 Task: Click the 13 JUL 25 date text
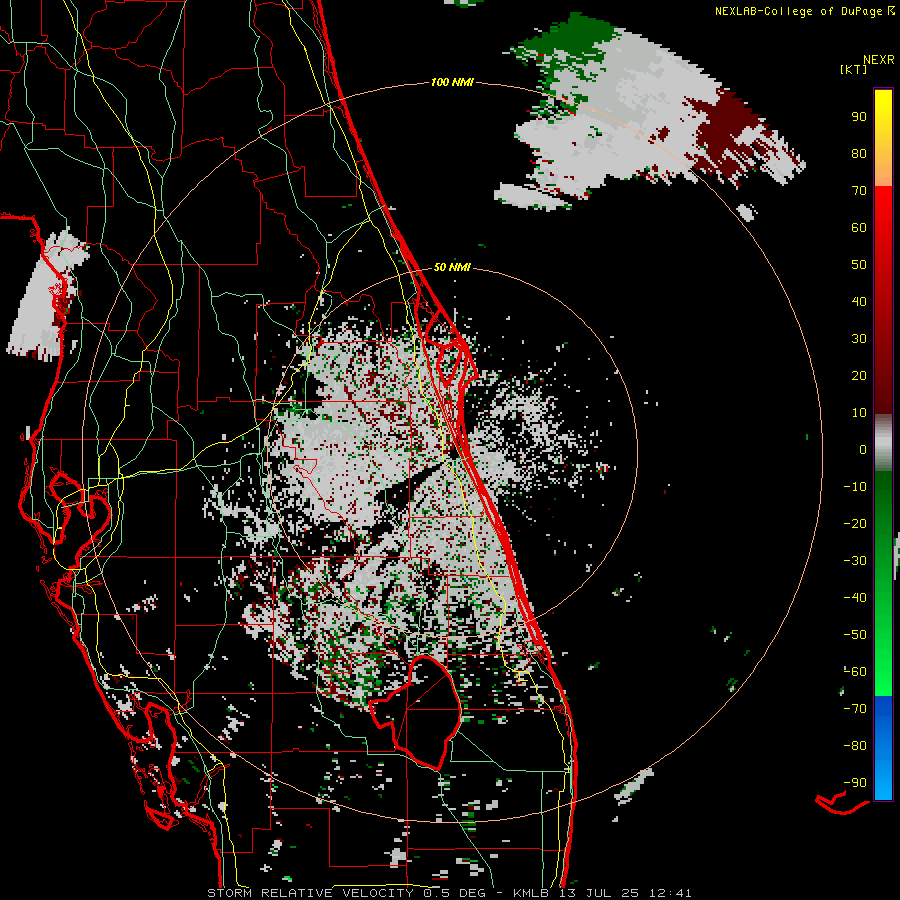click(598, 893)
